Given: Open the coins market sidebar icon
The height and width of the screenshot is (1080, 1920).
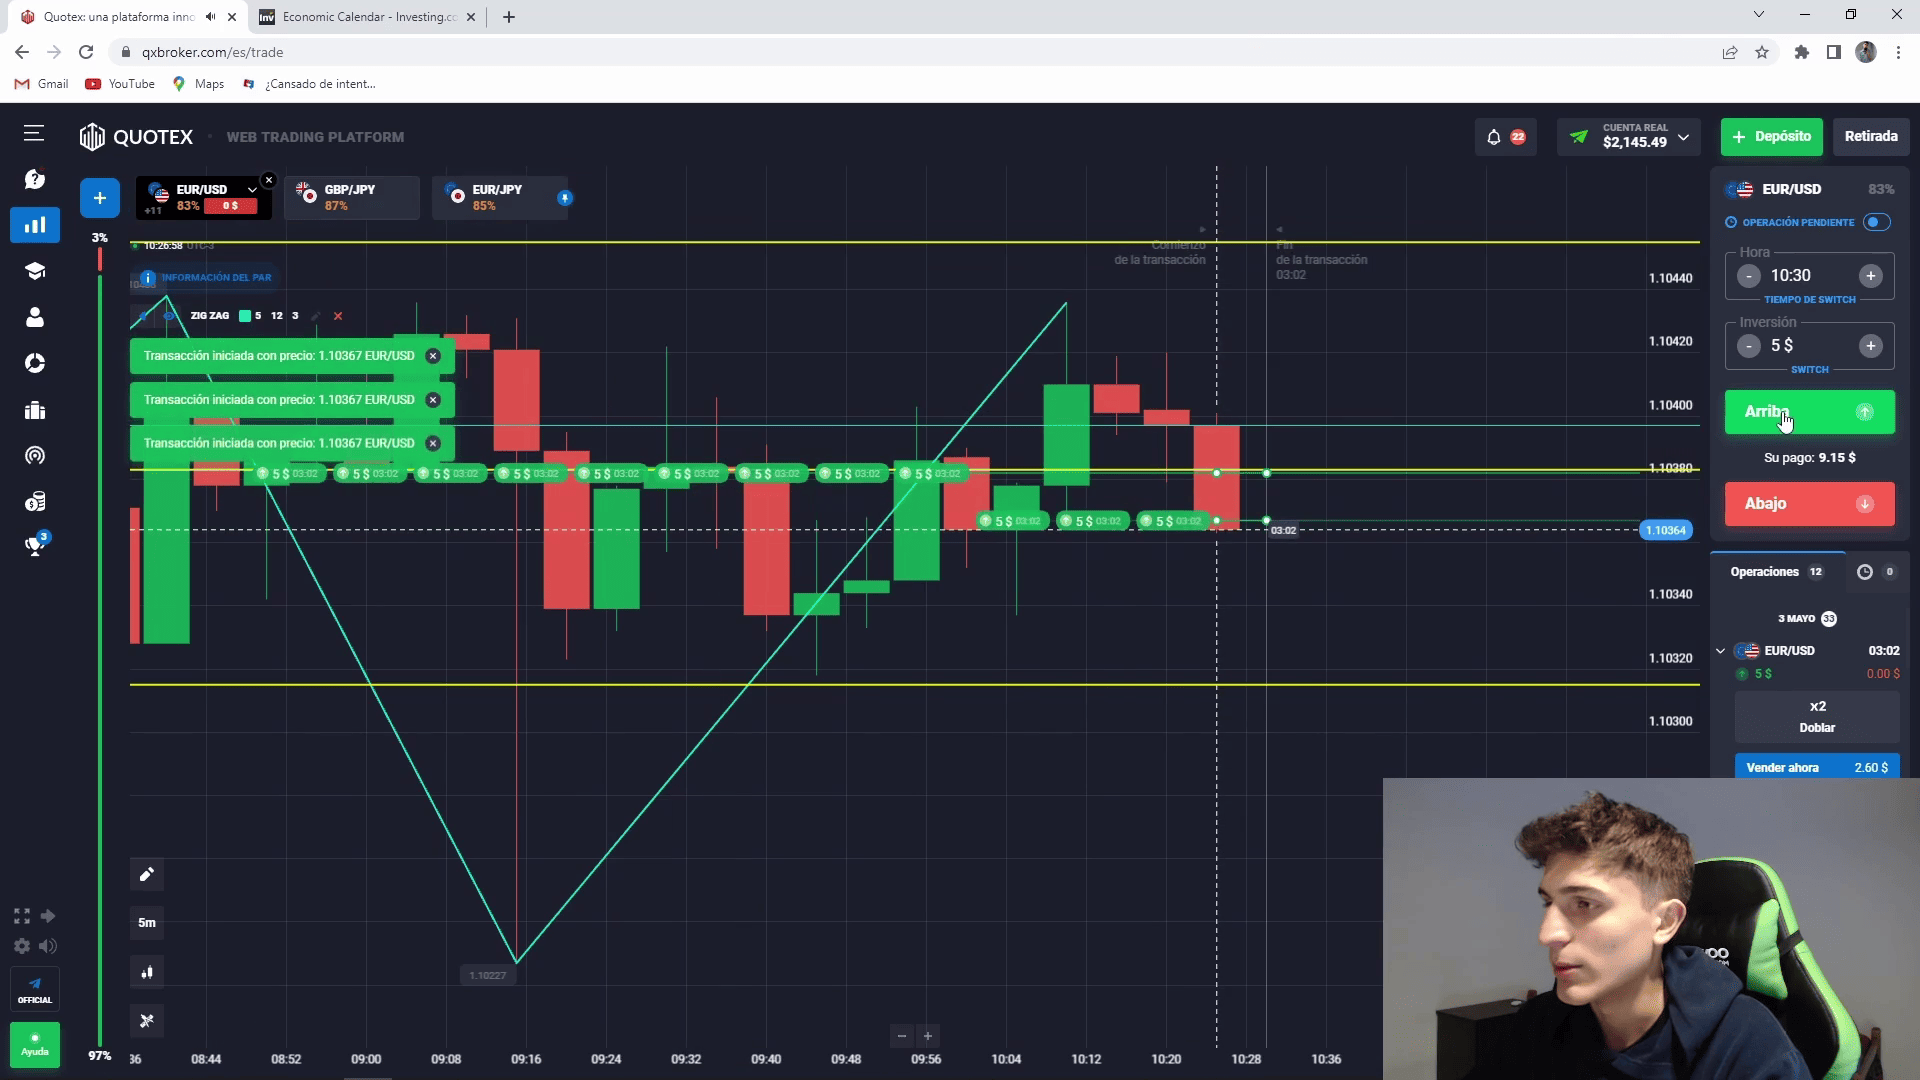Looking at the screenshot, I should [x=35, y=501].
